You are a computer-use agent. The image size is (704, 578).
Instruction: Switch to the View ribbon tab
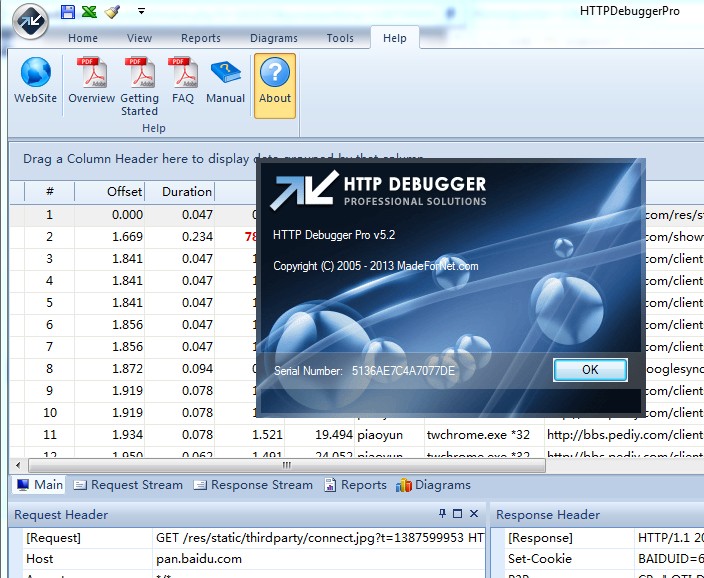[x=139, y=38]
